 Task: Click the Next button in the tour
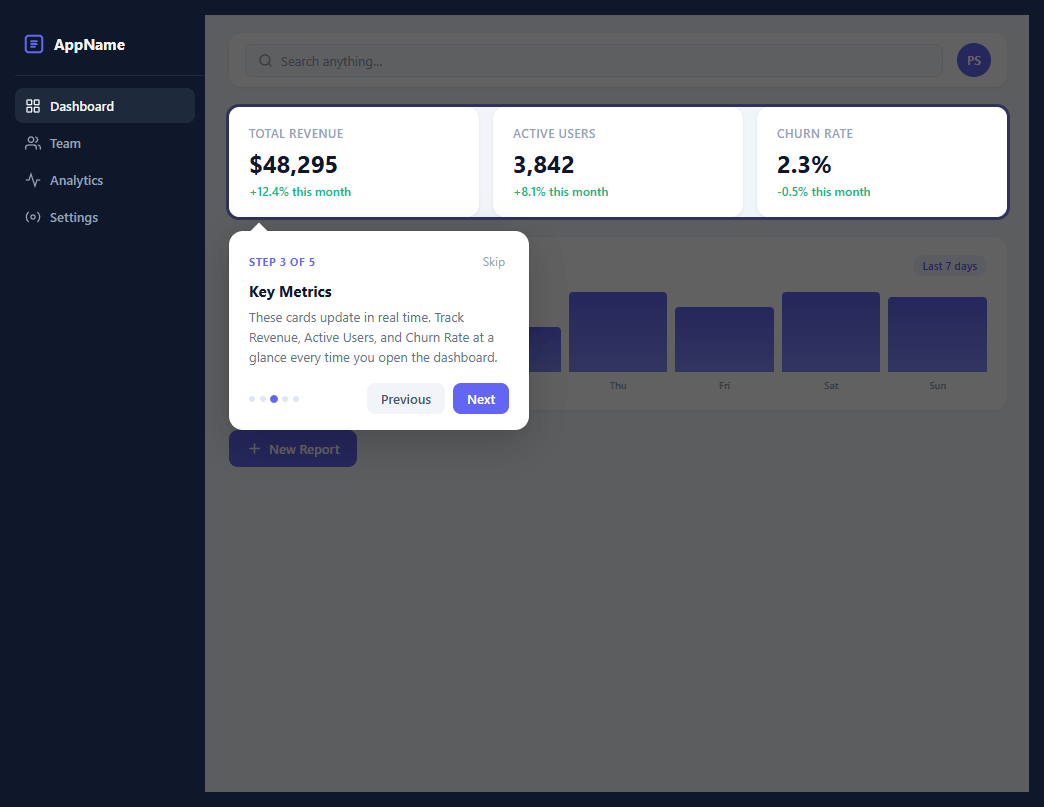click(x=481, y=399)
